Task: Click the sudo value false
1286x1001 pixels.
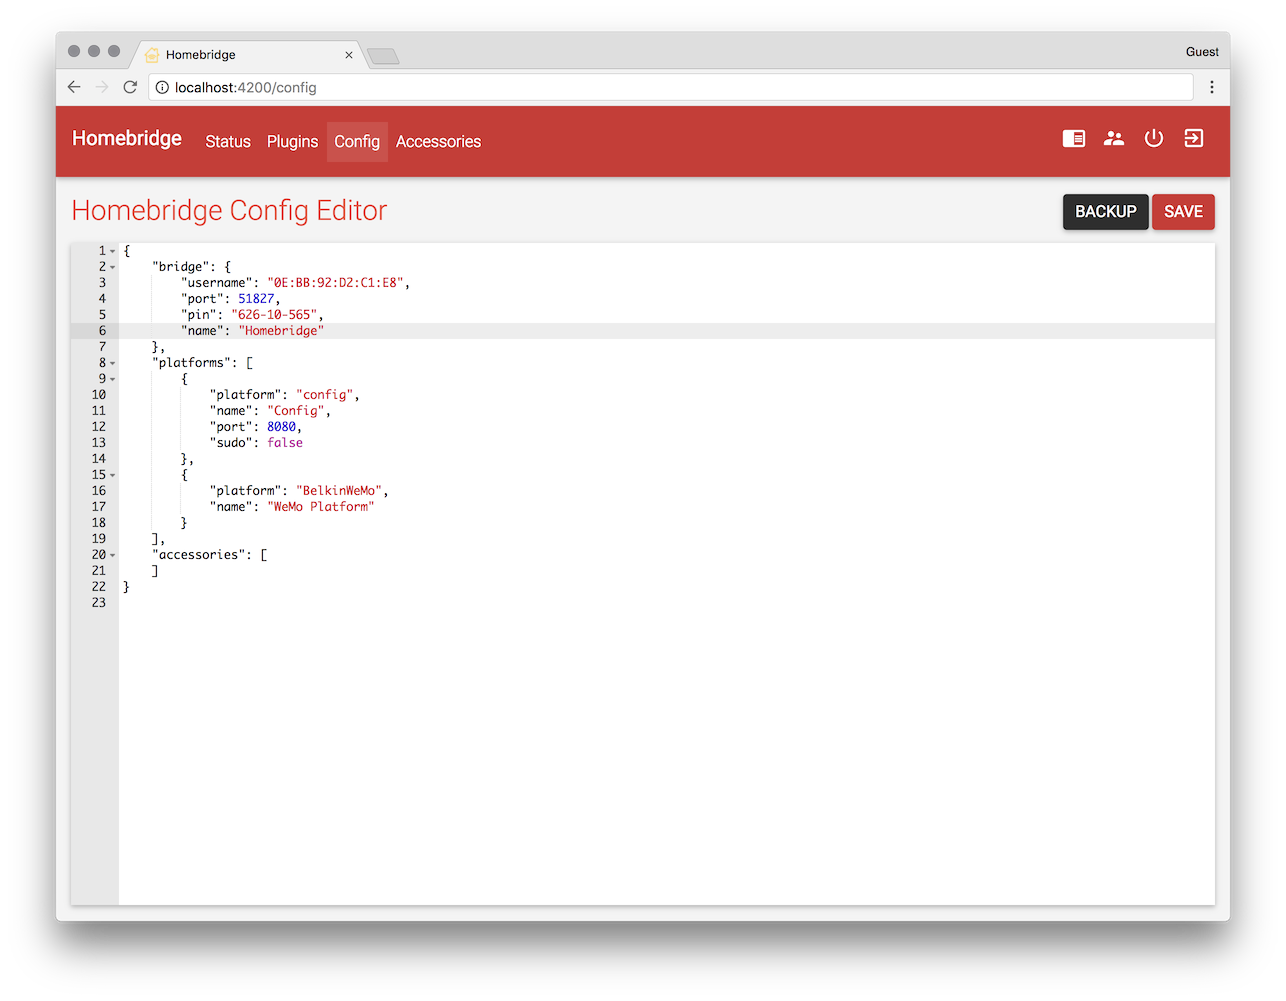Action: pyautogui.click(x=285, y=443)
